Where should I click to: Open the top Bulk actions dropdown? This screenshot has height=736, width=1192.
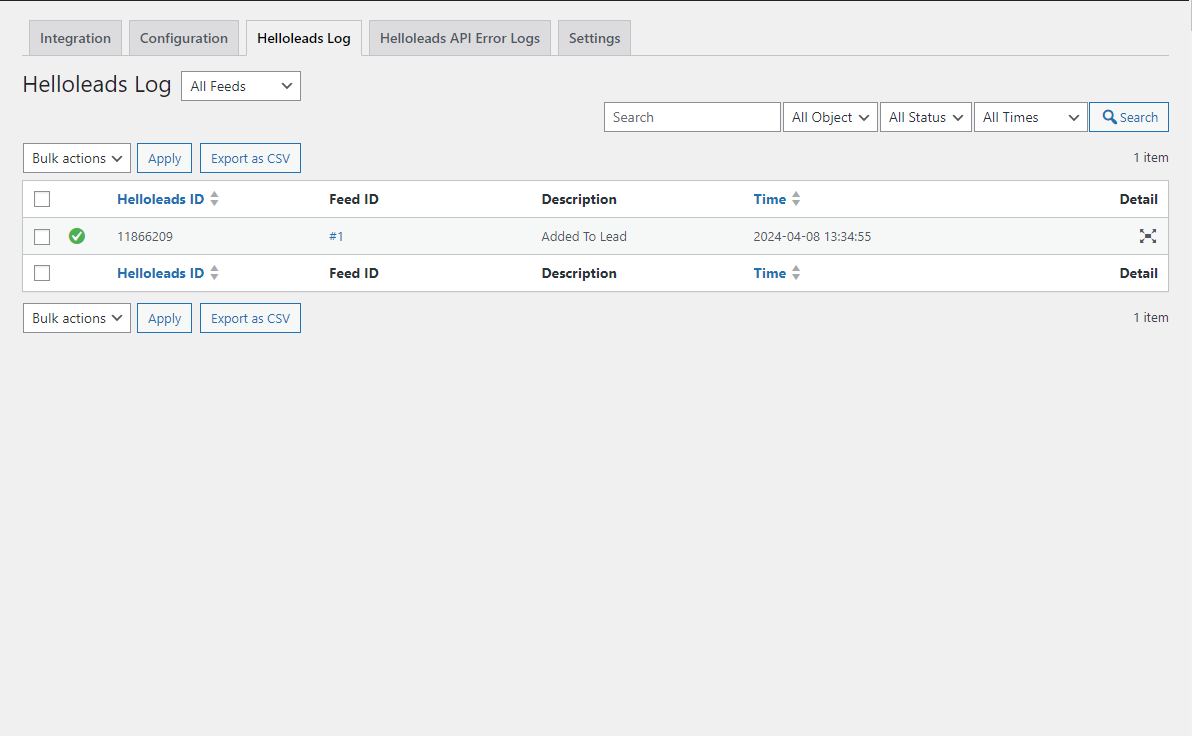pos(77,158)
